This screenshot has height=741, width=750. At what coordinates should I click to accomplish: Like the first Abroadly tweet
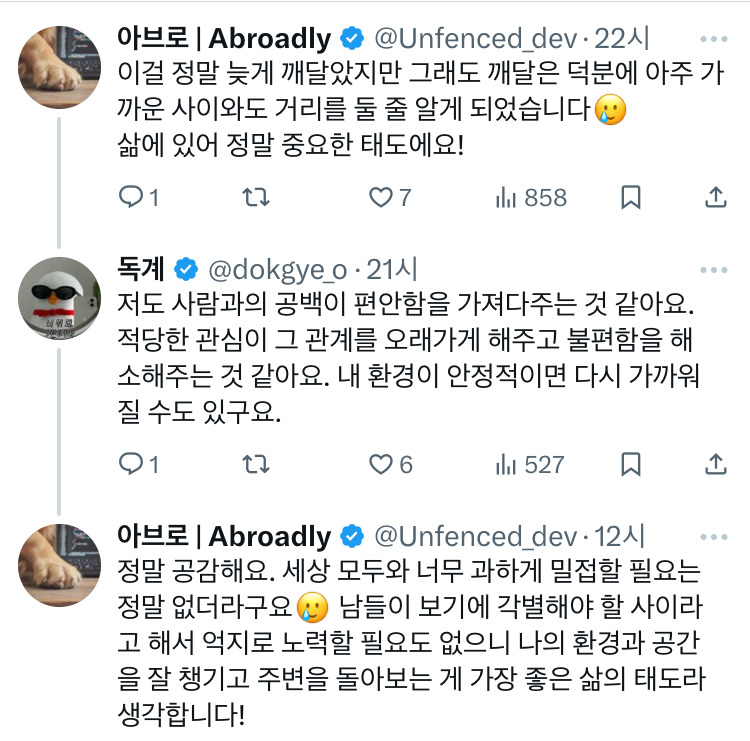pos(381,198)
